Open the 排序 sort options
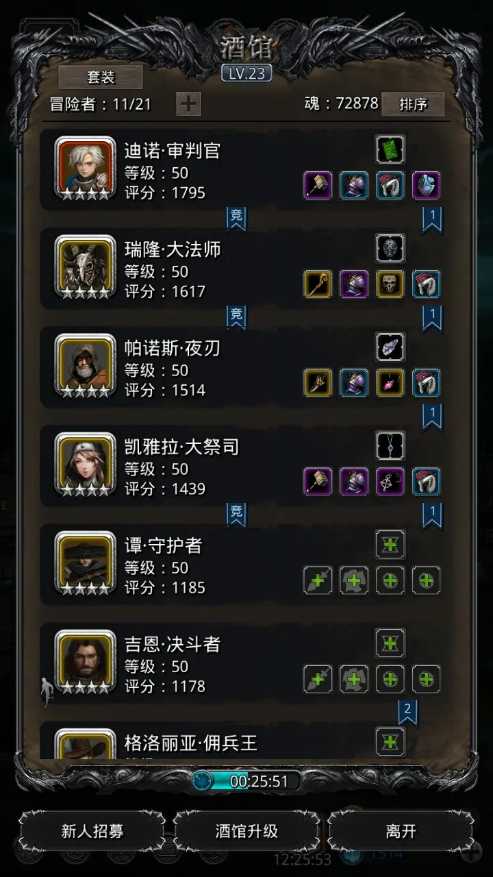 click(414, 104)
